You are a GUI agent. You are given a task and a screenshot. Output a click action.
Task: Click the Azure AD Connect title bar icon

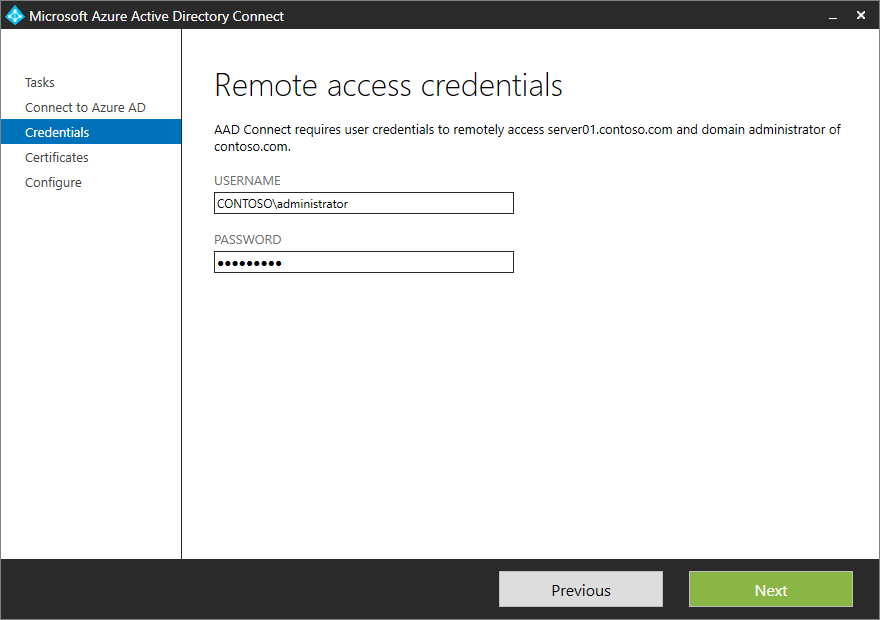(15, 15)
